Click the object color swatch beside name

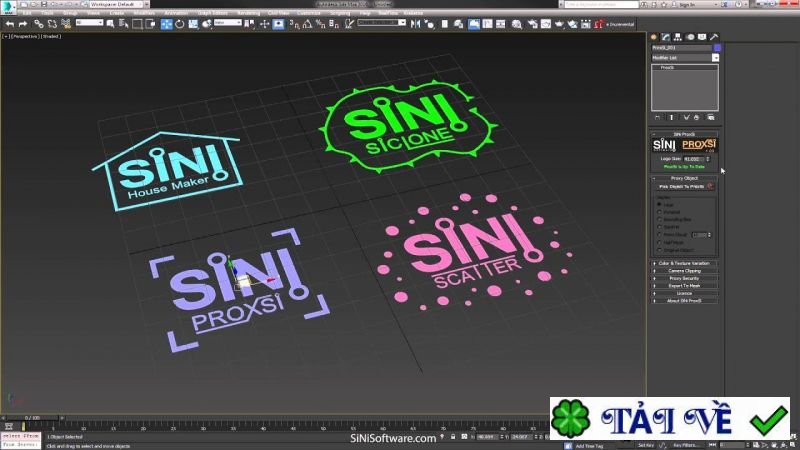716,47
